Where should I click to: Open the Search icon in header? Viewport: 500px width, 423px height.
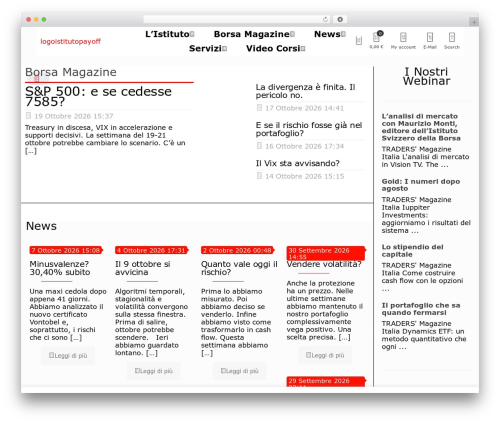pyautogui.click(x=452, y=41)
